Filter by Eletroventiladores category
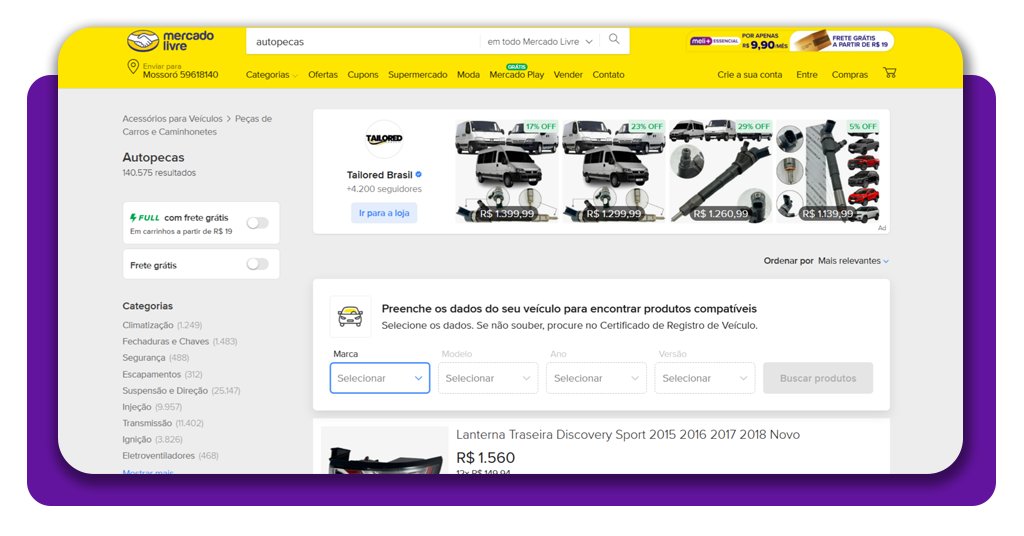Viewport: 1024px width, 536px height. (x=170, y=456)
